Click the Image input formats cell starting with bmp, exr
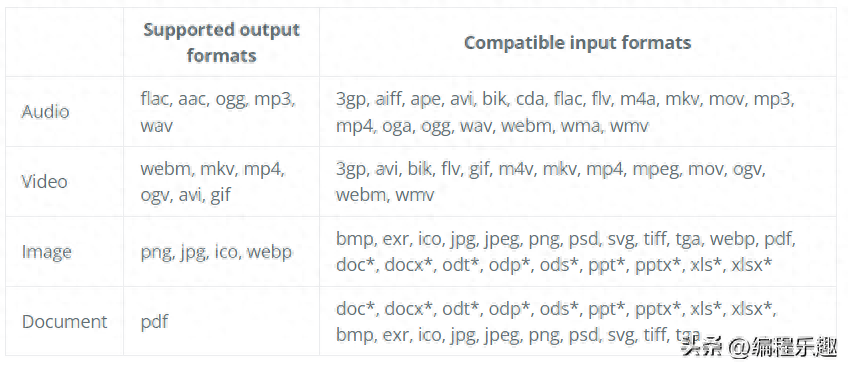The image size is (848, 368). 578,252
